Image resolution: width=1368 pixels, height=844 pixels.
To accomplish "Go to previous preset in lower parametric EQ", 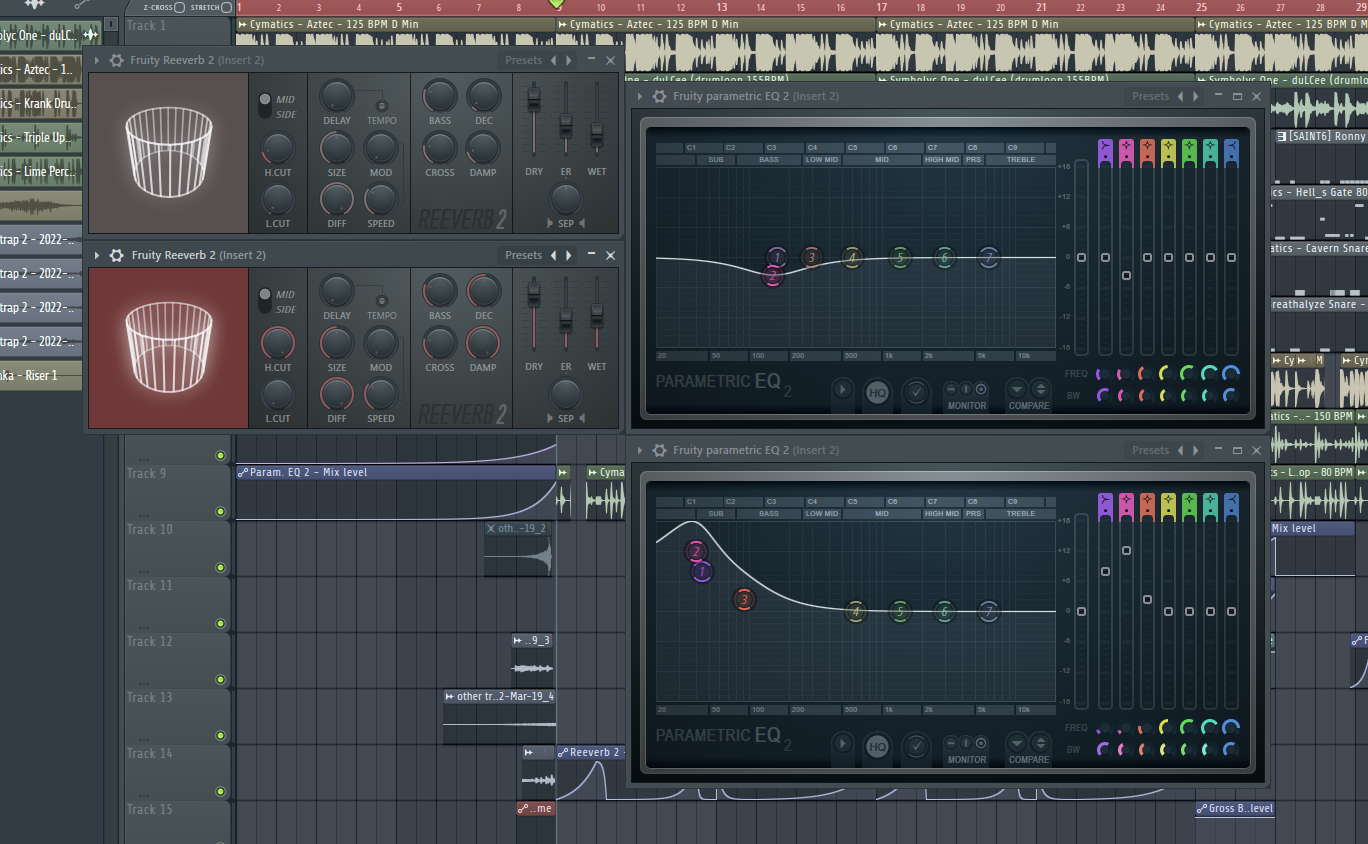I will (x=1180, y=451).
